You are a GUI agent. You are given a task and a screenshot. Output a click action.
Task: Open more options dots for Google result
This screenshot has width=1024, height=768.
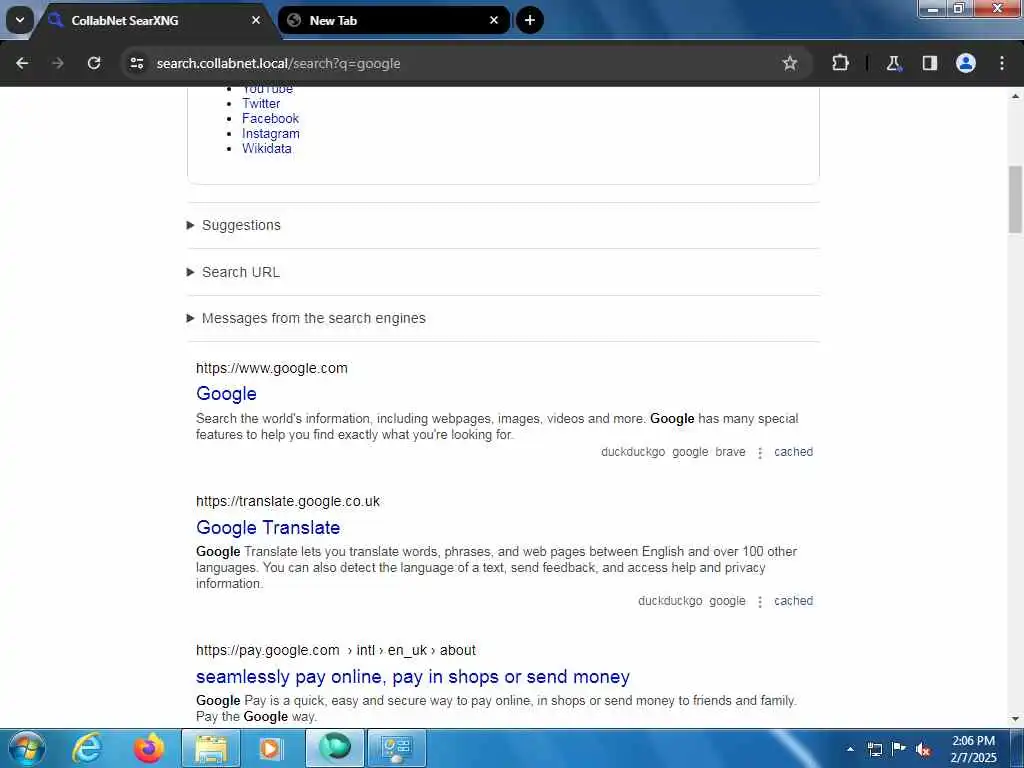[760, 453]
